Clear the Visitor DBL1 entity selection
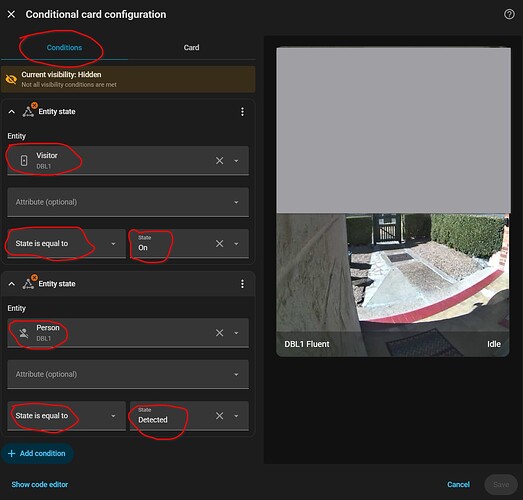Viewport: 523px width, 500px height. click(x=219, y=160)
